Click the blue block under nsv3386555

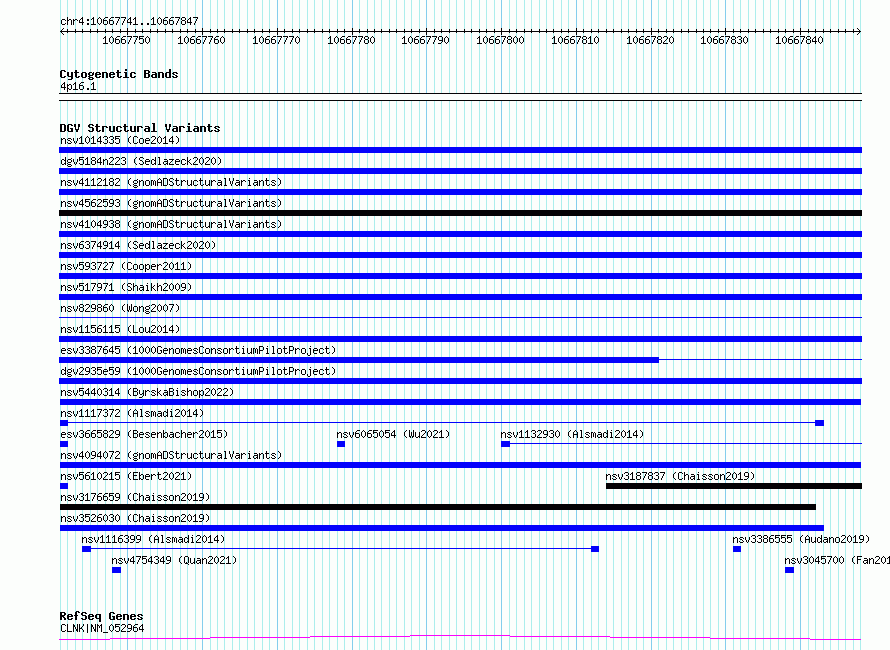pos(737,549)
